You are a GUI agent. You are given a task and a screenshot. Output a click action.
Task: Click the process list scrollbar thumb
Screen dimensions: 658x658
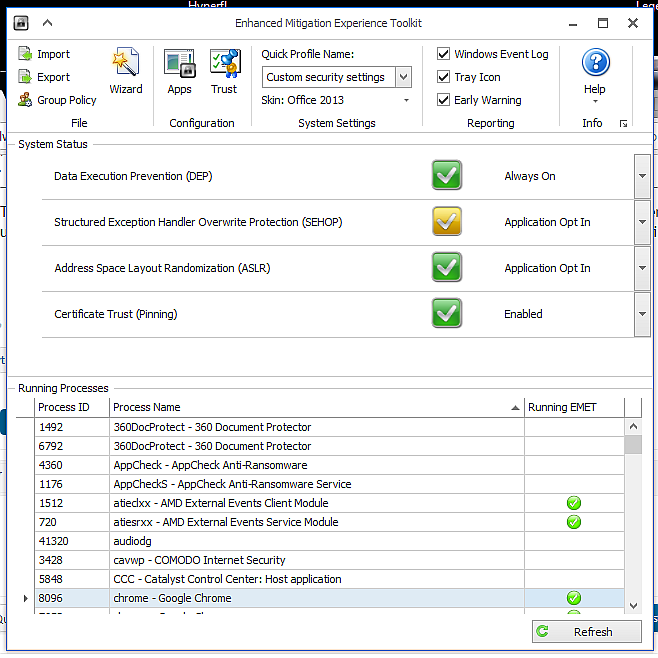pos(633,444)
